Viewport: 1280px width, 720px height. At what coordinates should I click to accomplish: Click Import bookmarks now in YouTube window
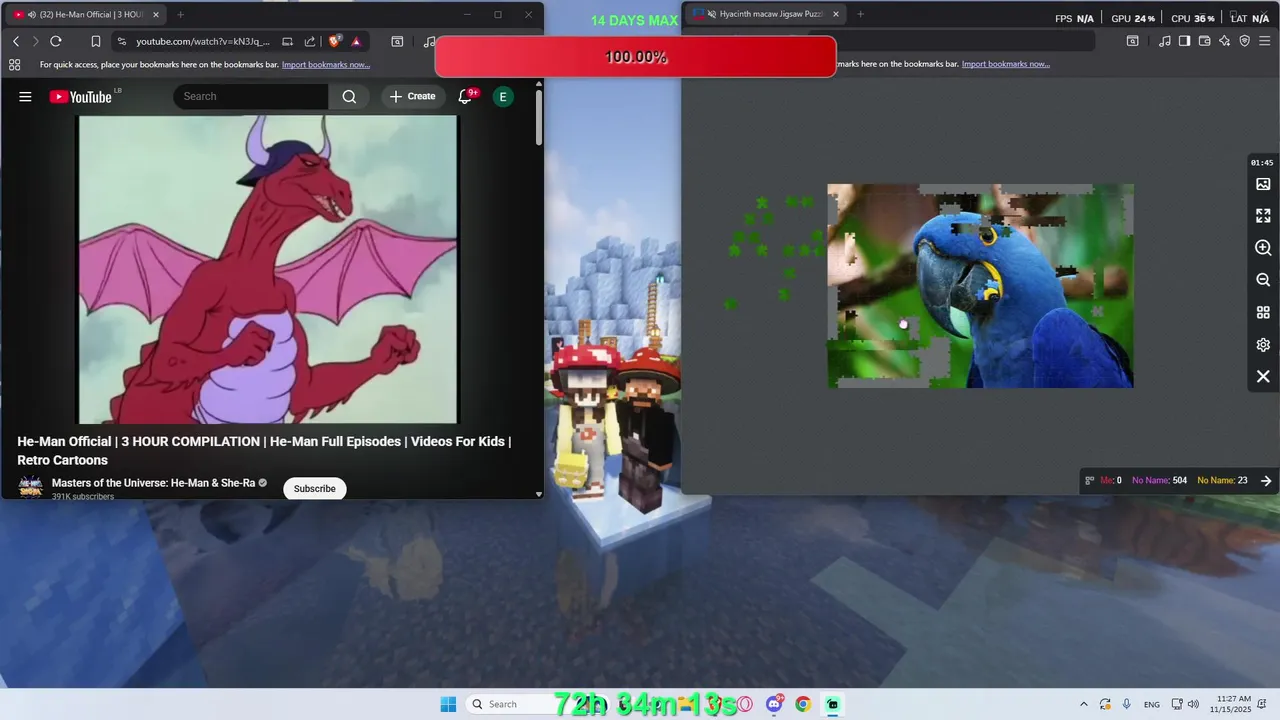click(326, 64)
